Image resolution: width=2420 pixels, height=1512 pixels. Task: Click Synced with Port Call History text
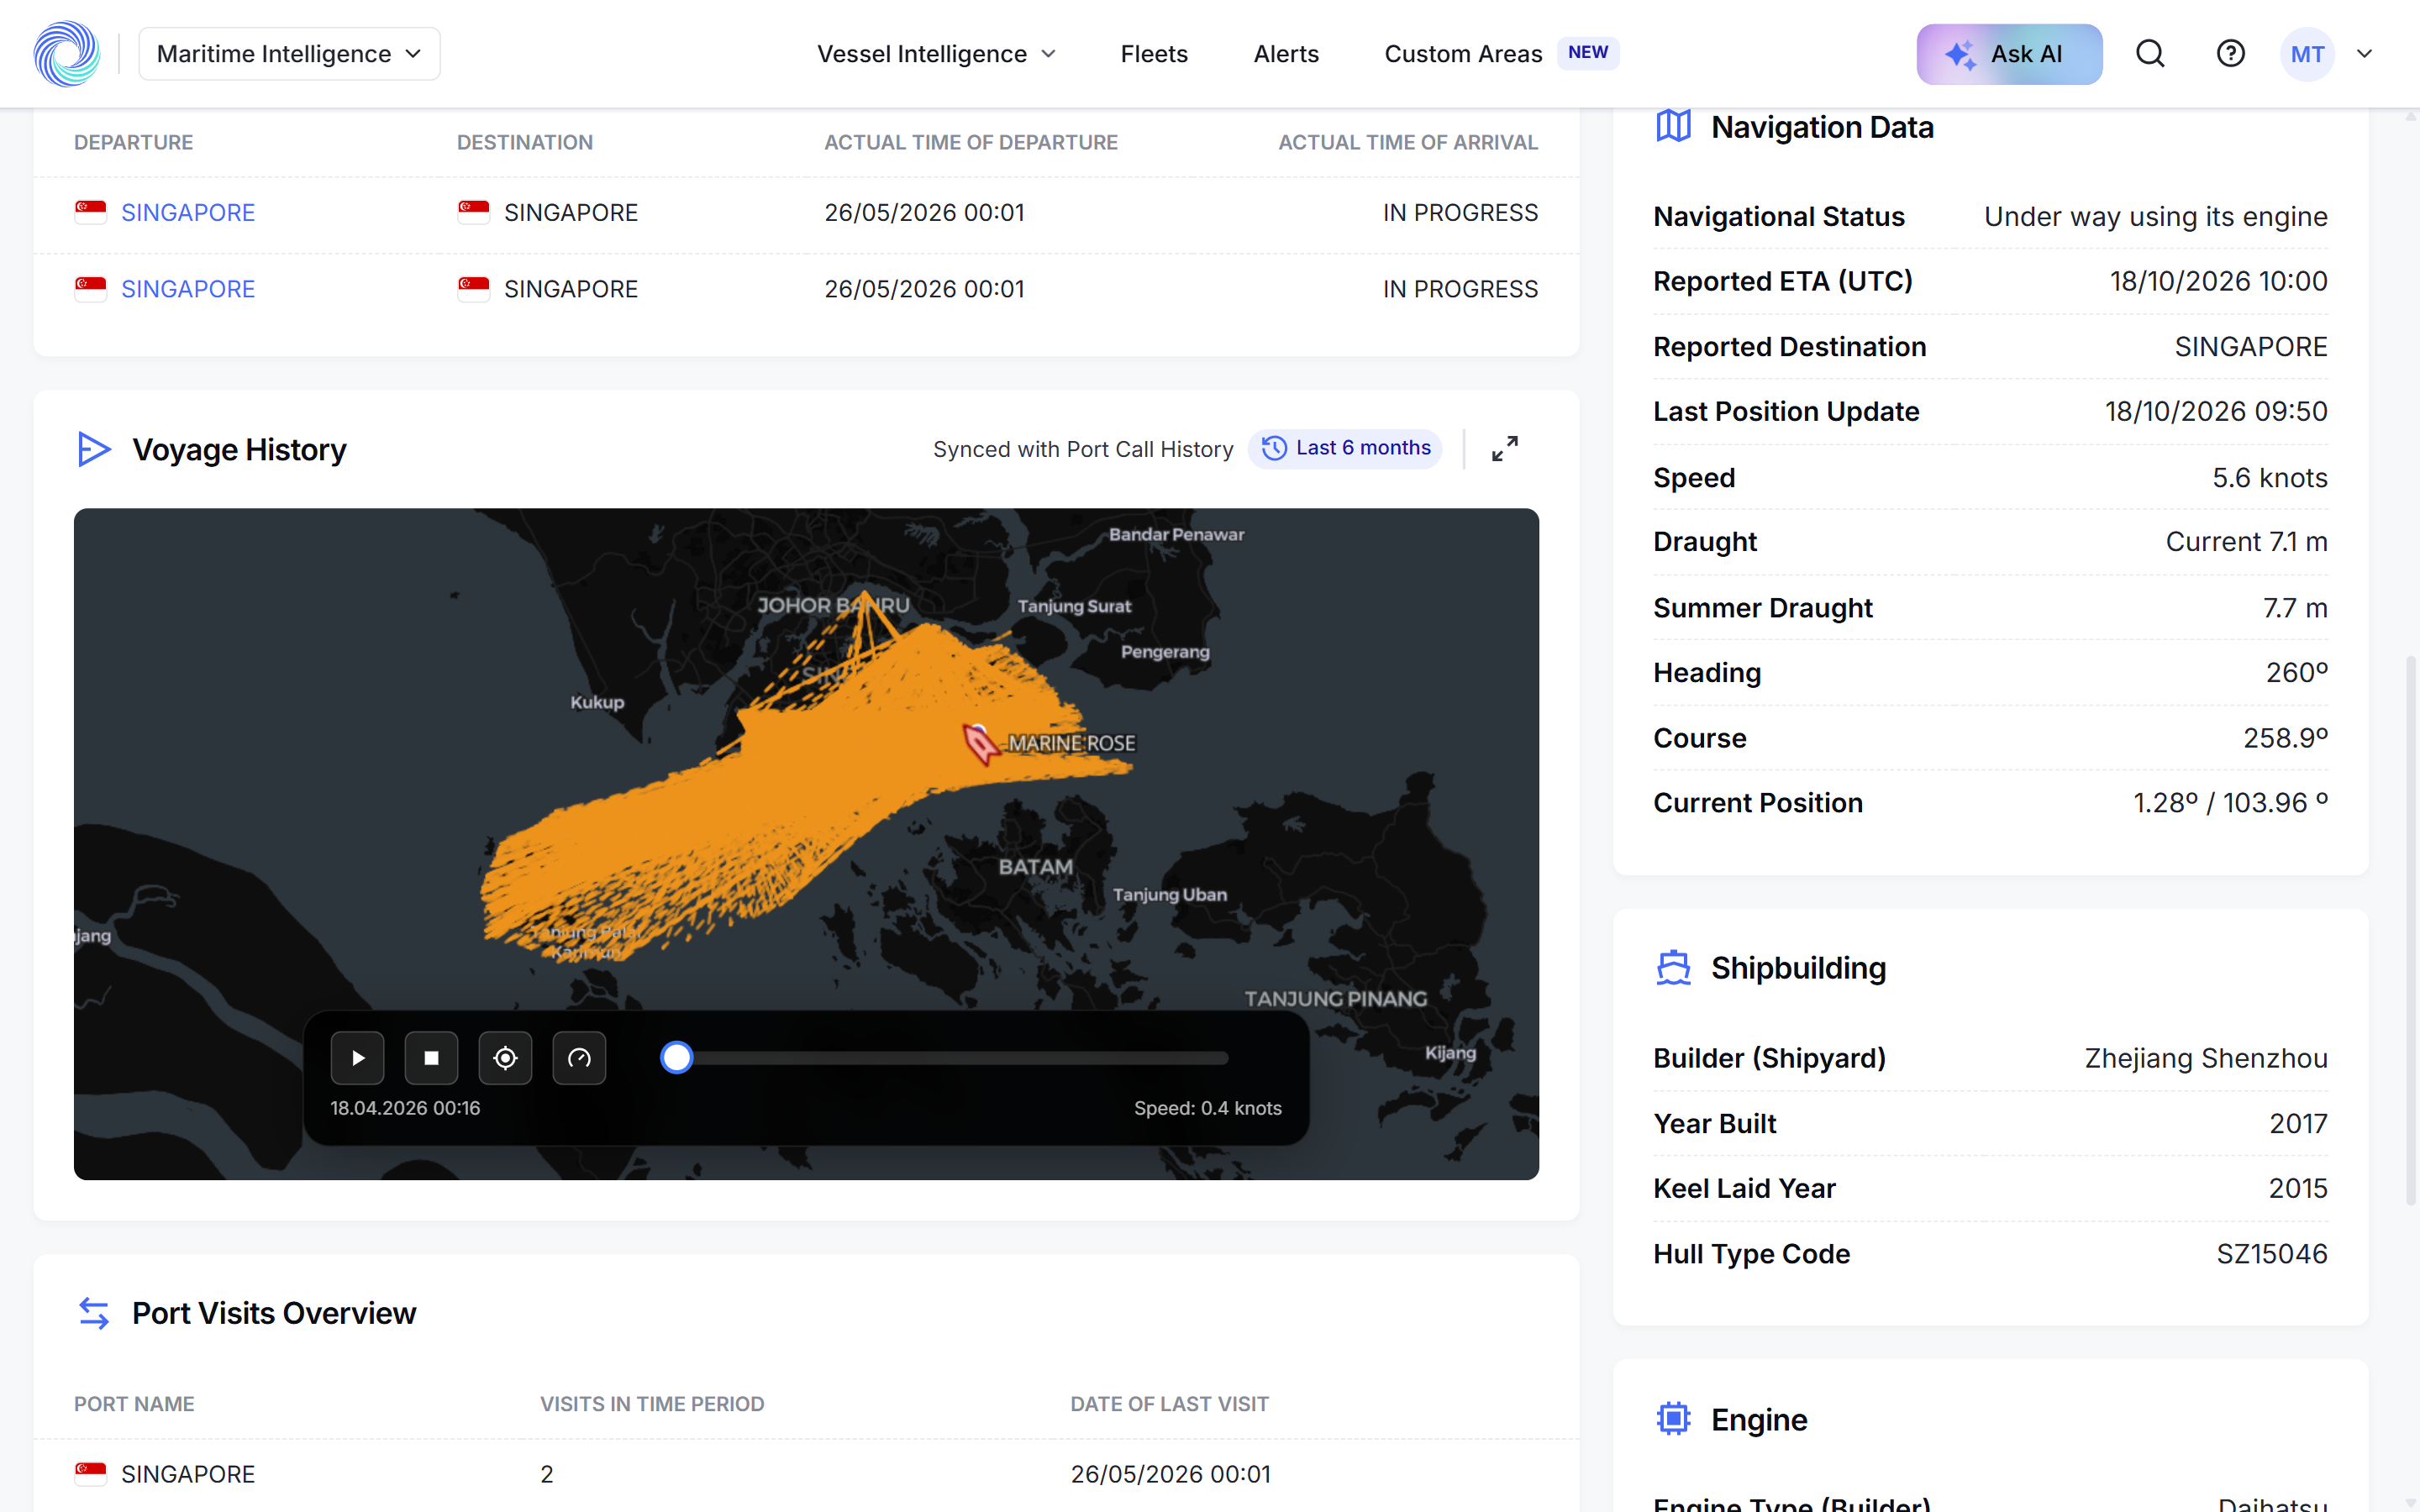tap(1083, 449)
